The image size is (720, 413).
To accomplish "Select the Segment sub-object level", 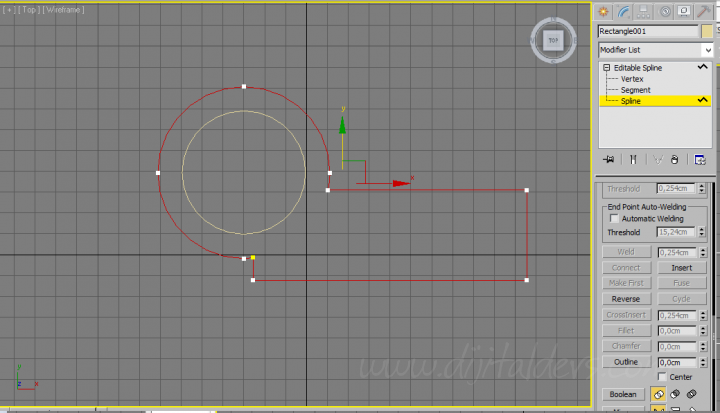I will tap(636, 90).
